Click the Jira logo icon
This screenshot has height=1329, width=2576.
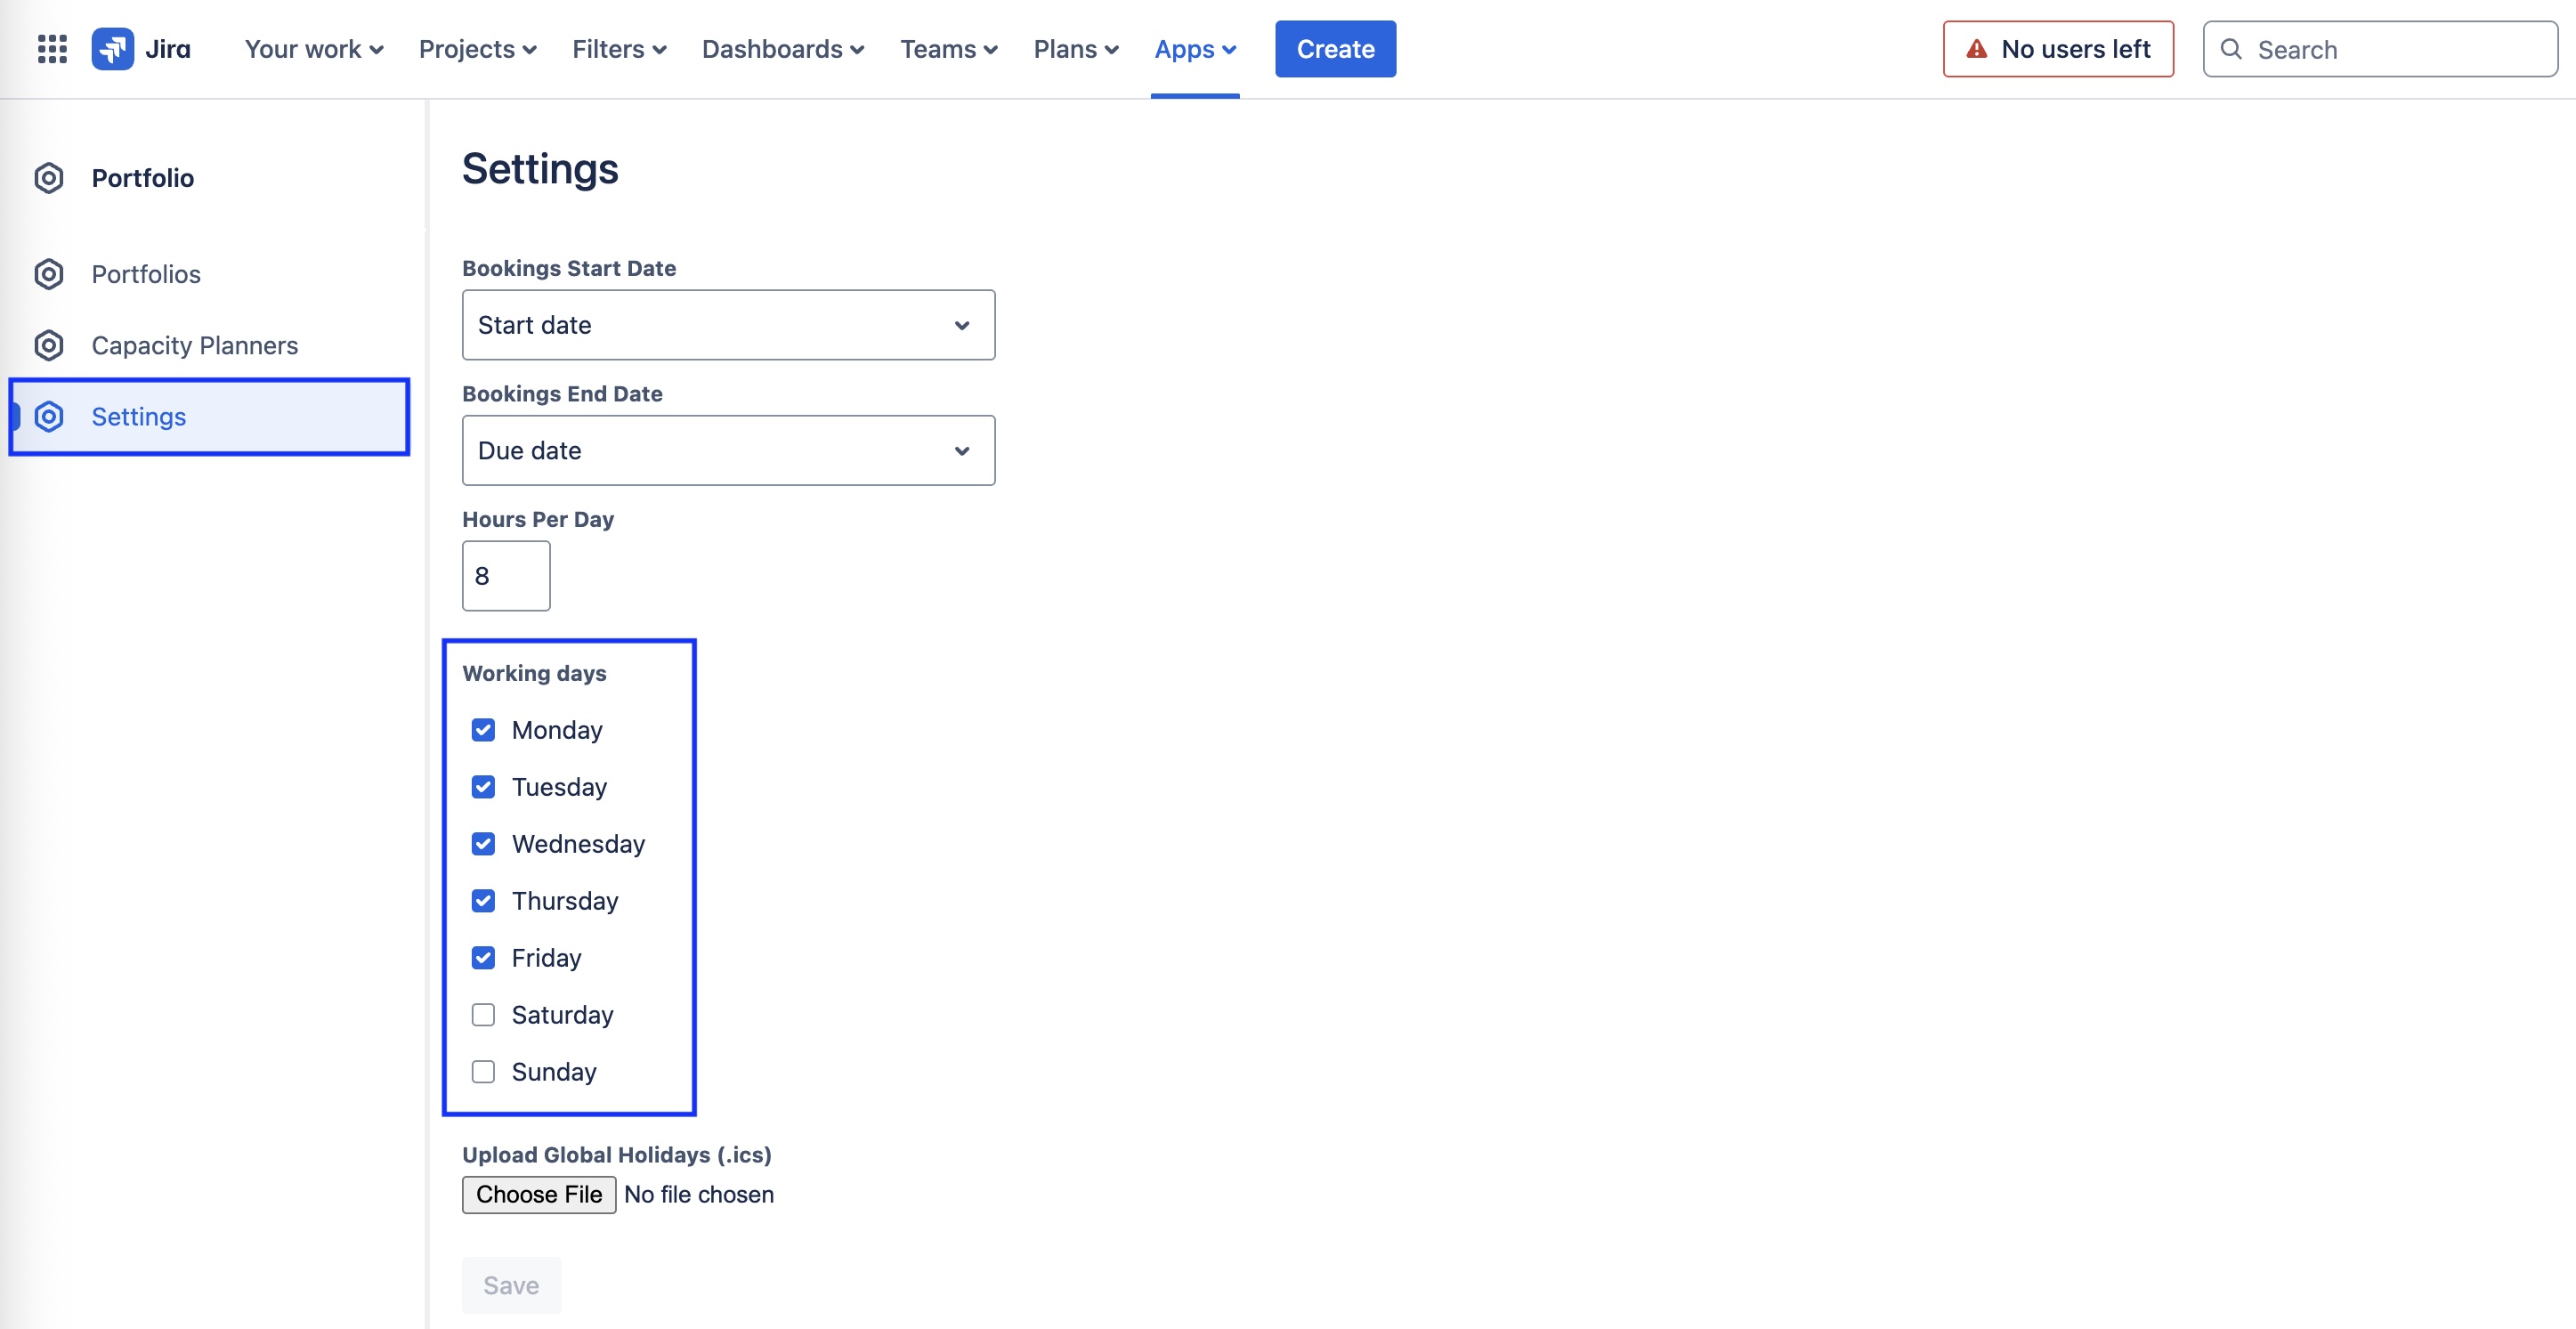point(113,49)
